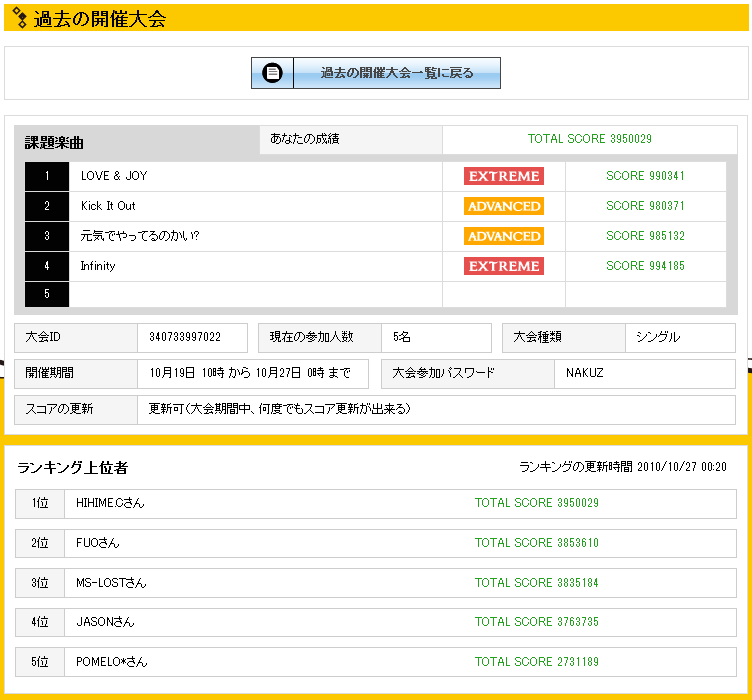Select song number 1 black box
The height and width of the screenshot is (700, 752).
[47, 176]
